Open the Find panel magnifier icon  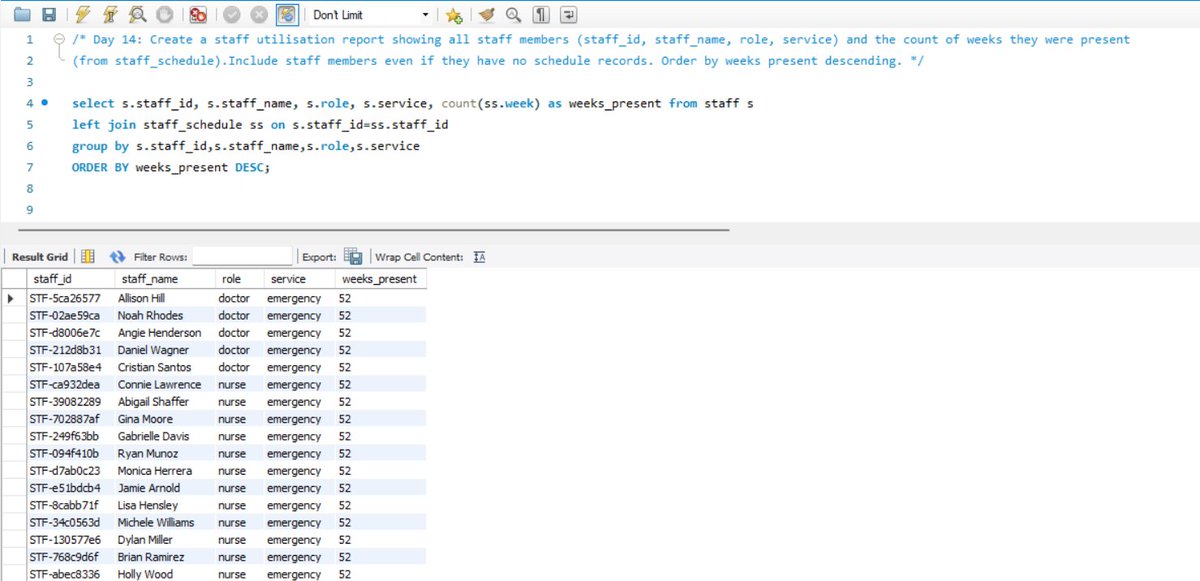pos(513,14)
